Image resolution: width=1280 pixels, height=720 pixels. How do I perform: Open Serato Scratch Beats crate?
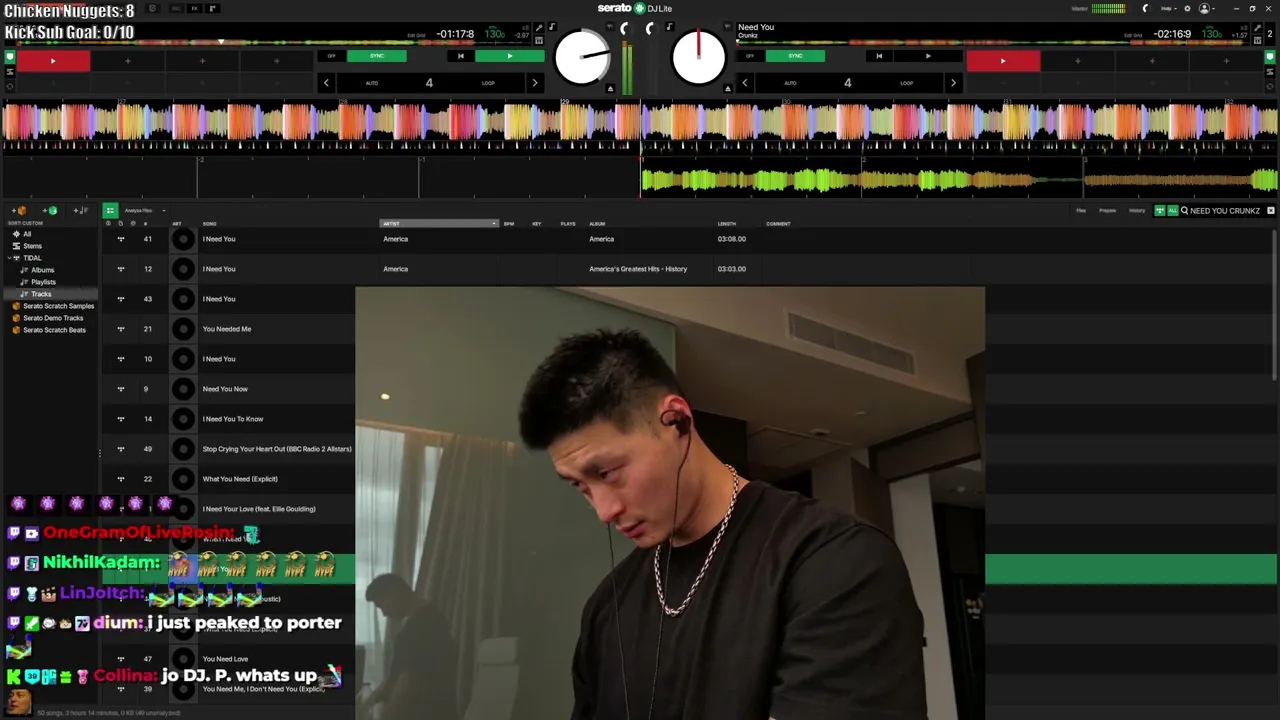54,330
